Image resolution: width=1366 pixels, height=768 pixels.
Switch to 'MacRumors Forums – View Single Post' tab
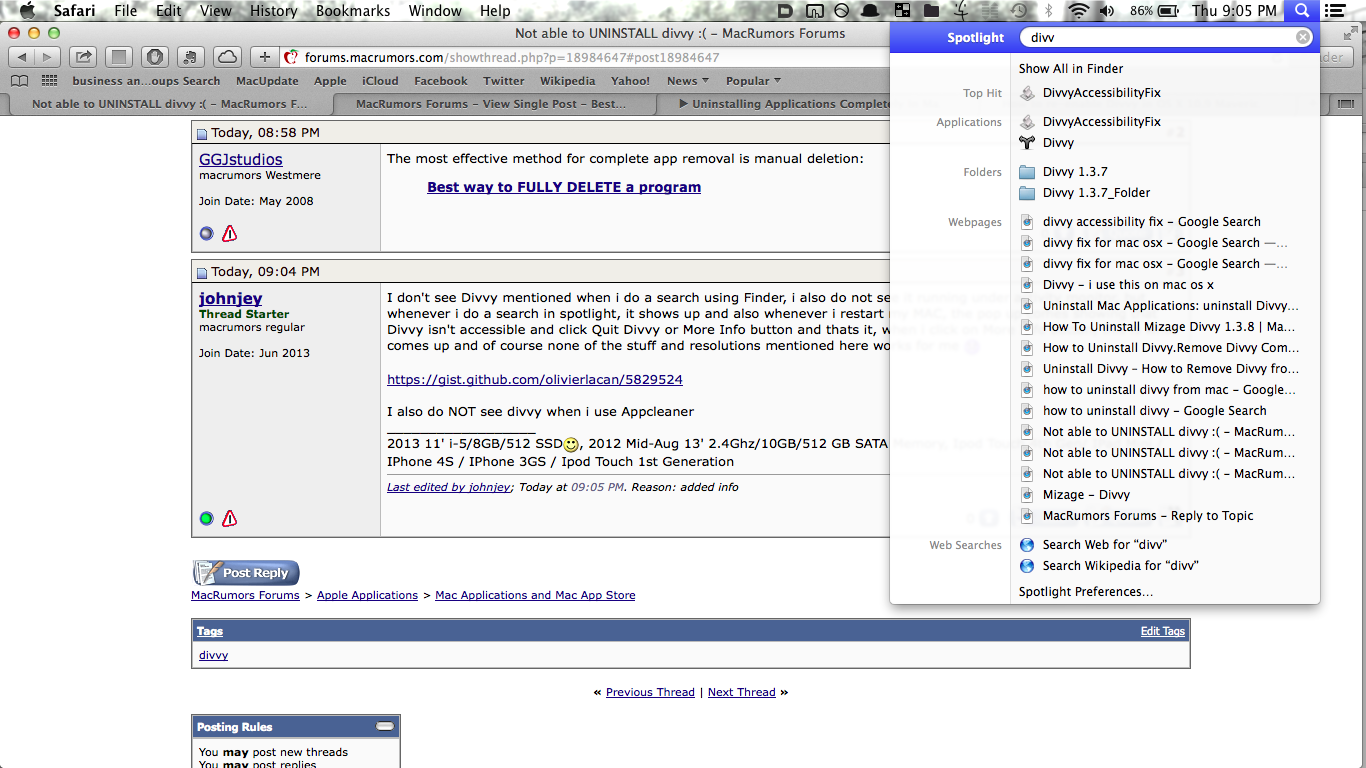click(492, 103)
